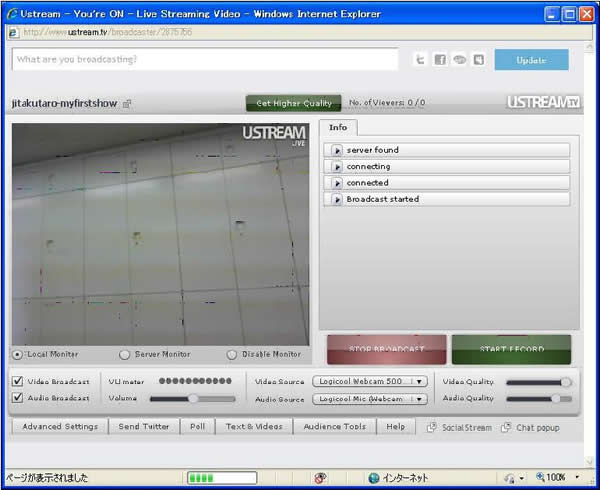Click the Twitter share icon
The image size is (600, 490).
[x=420, y=60]
